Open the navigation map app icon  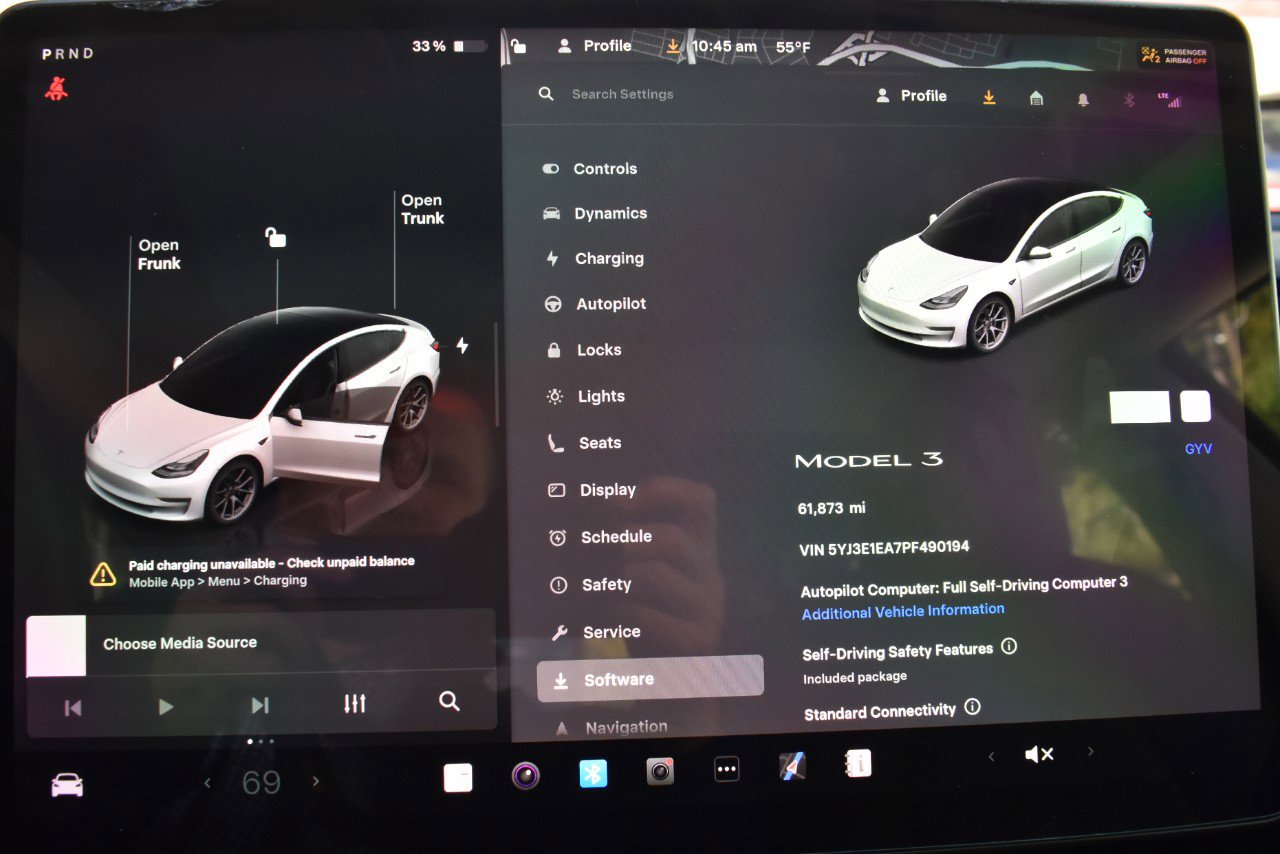click(x=792, y=767)
